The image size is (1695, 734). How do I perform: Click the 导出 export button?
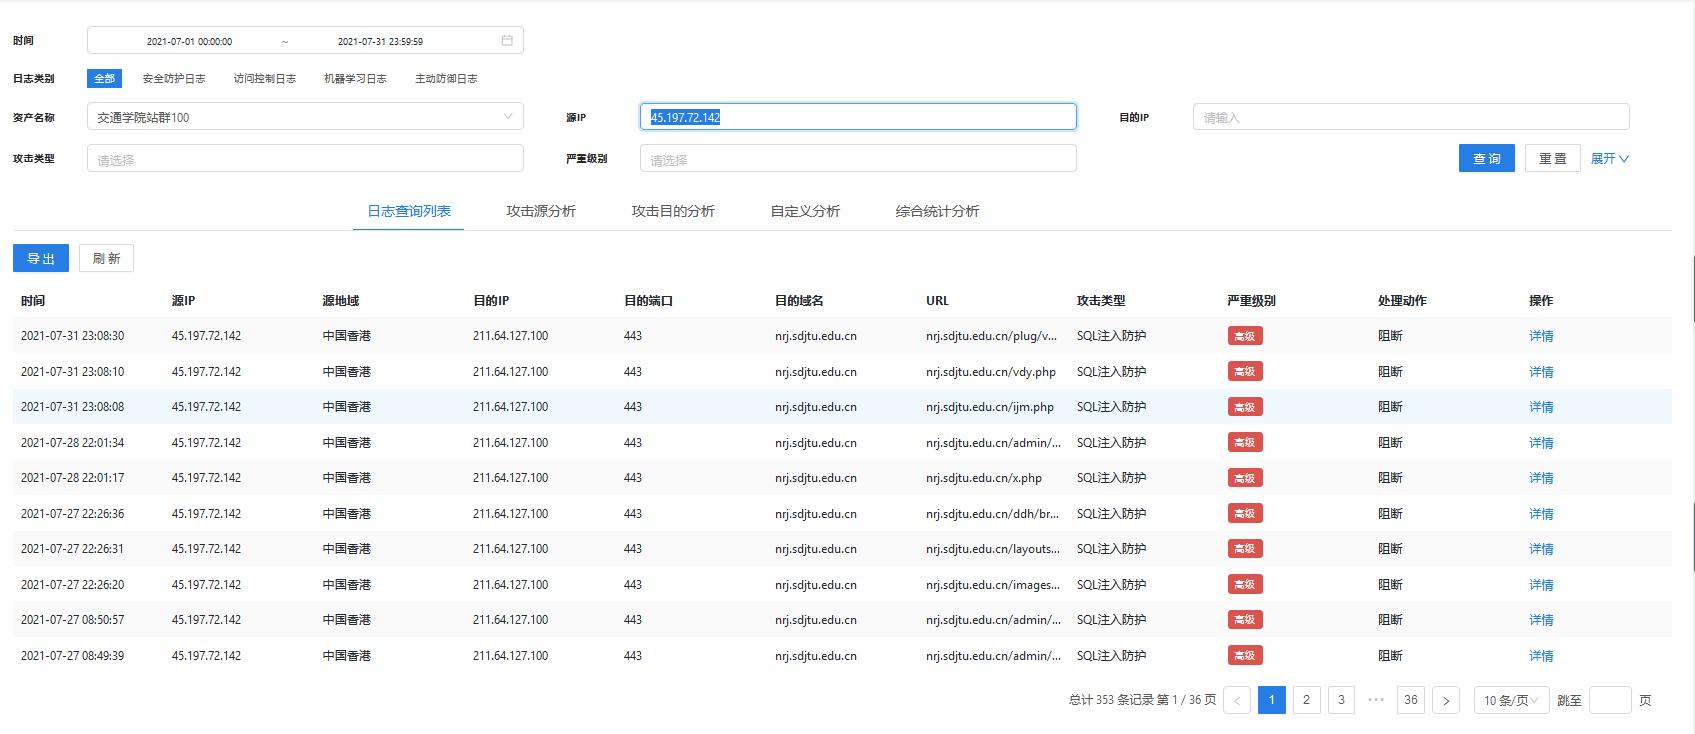pos(41,258)
